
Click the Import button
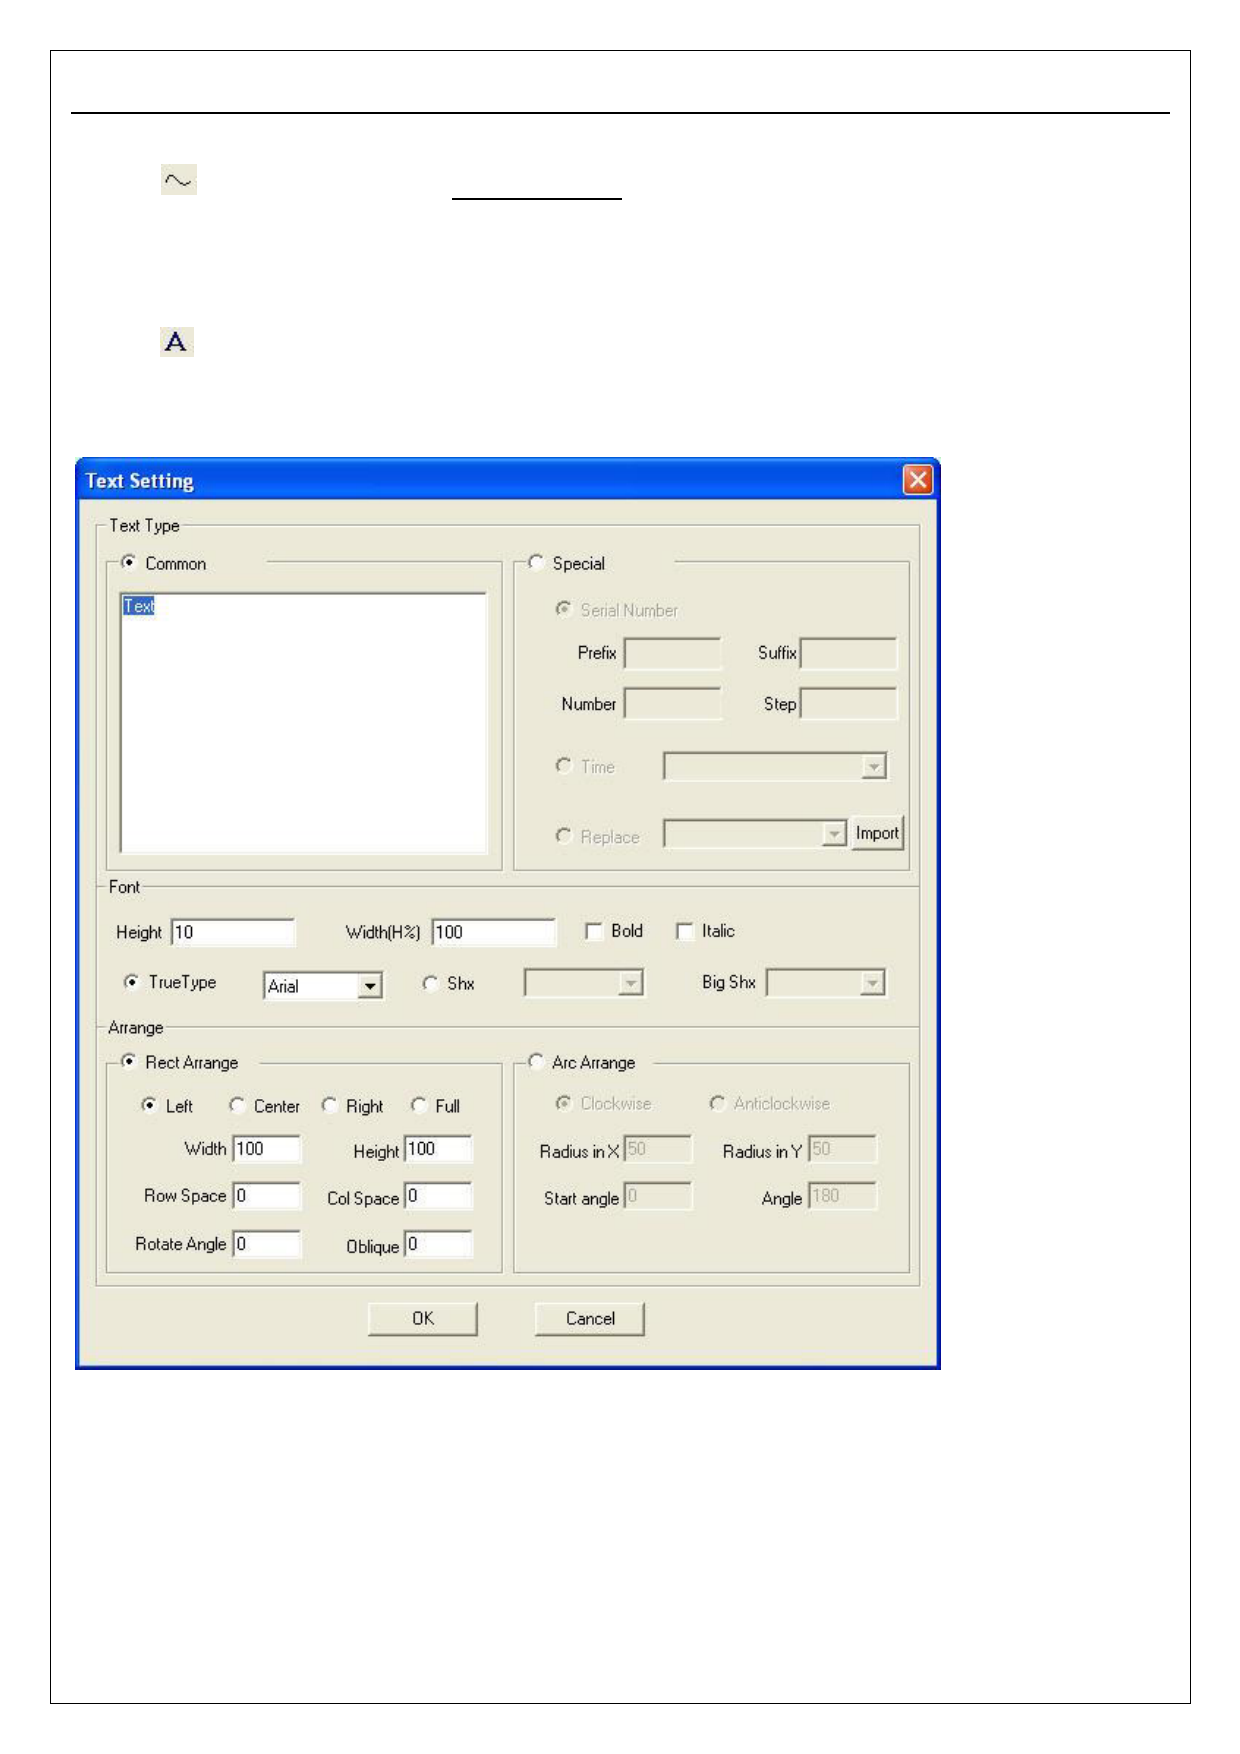pos(877,833)
